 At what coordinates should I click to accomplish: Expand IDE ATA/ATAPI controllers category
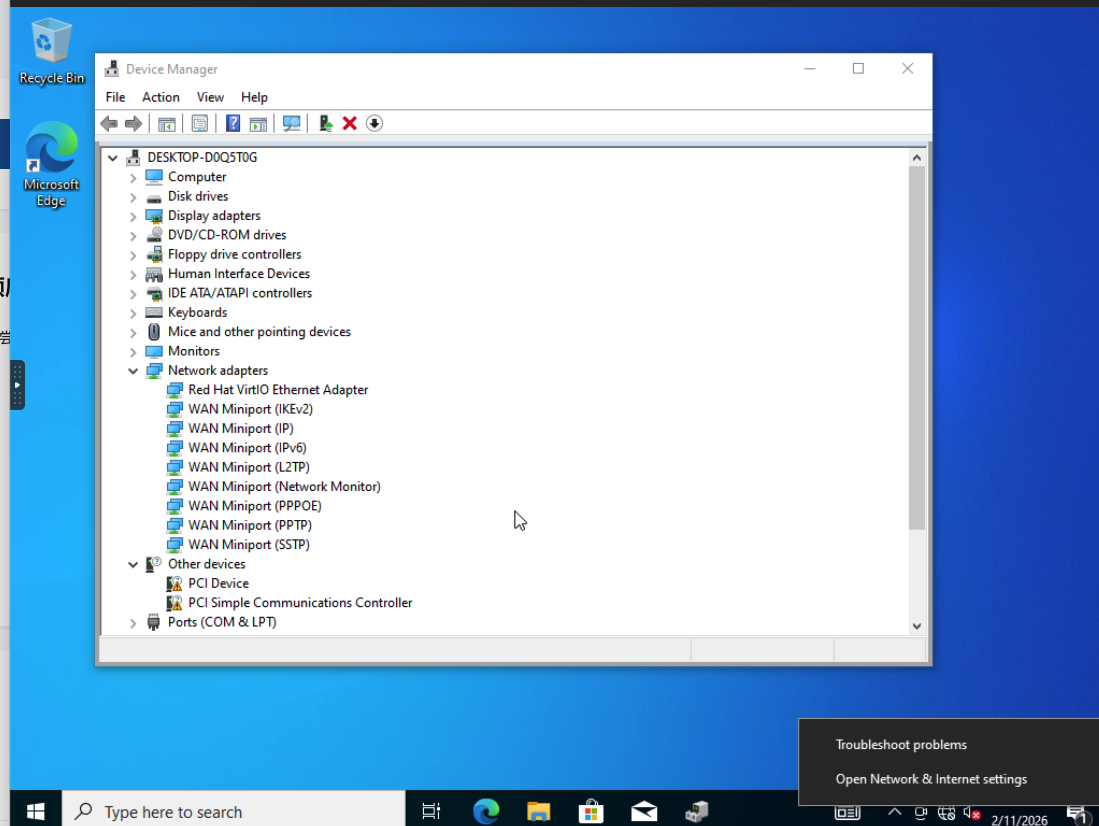[x=133, y=294]
